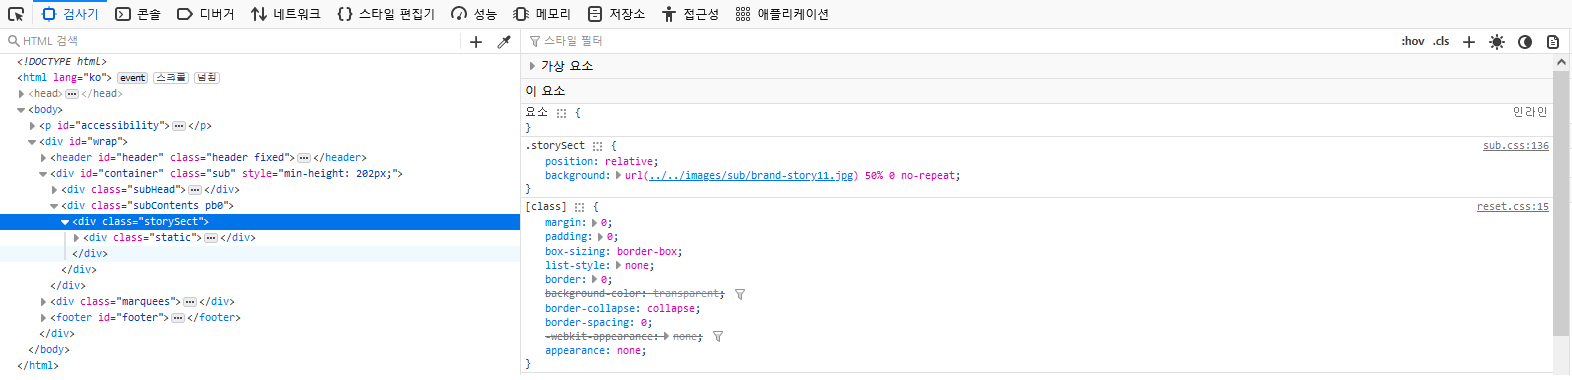Viewport: 1572px width, 380px height.
Task: Expand the div.subHead node
Action: click(54, 190)
